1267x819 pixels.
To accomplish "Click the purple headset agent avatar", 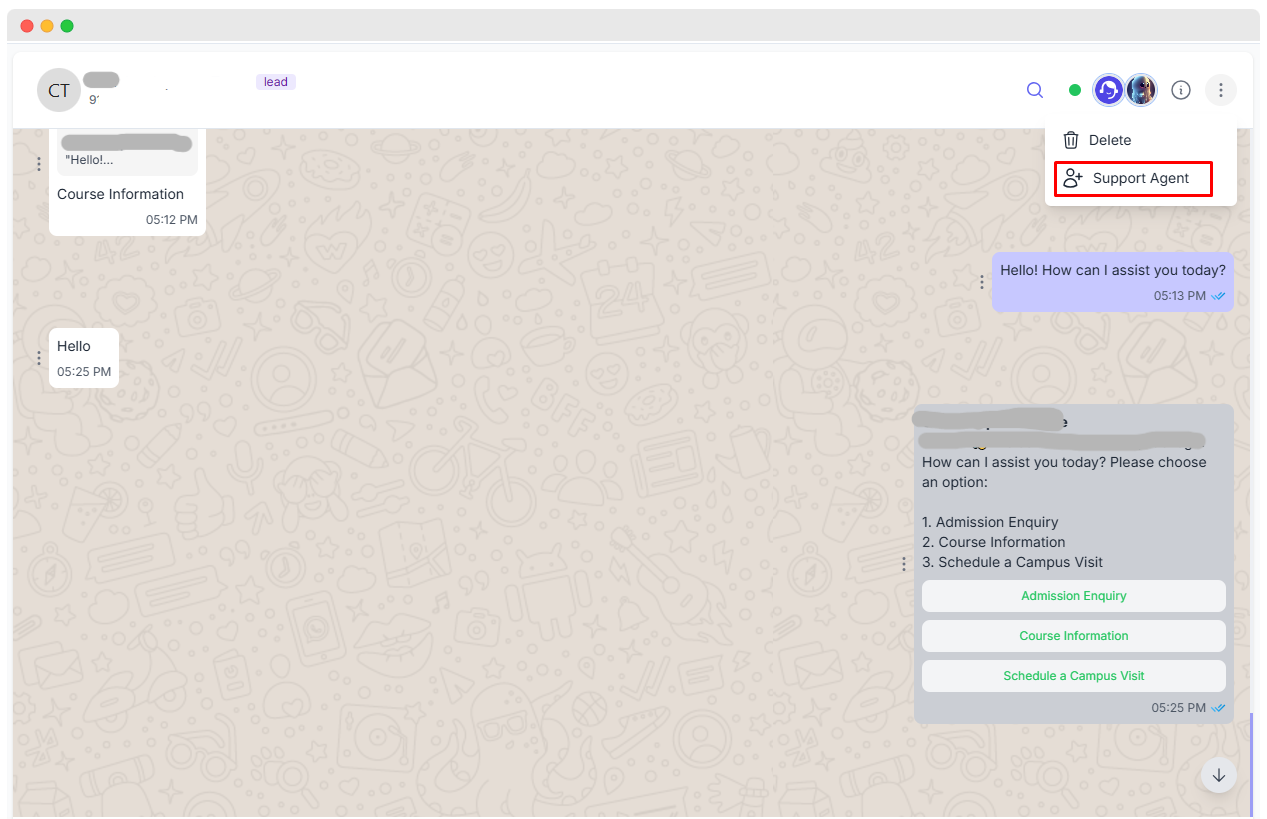I will pos(1108,90).
